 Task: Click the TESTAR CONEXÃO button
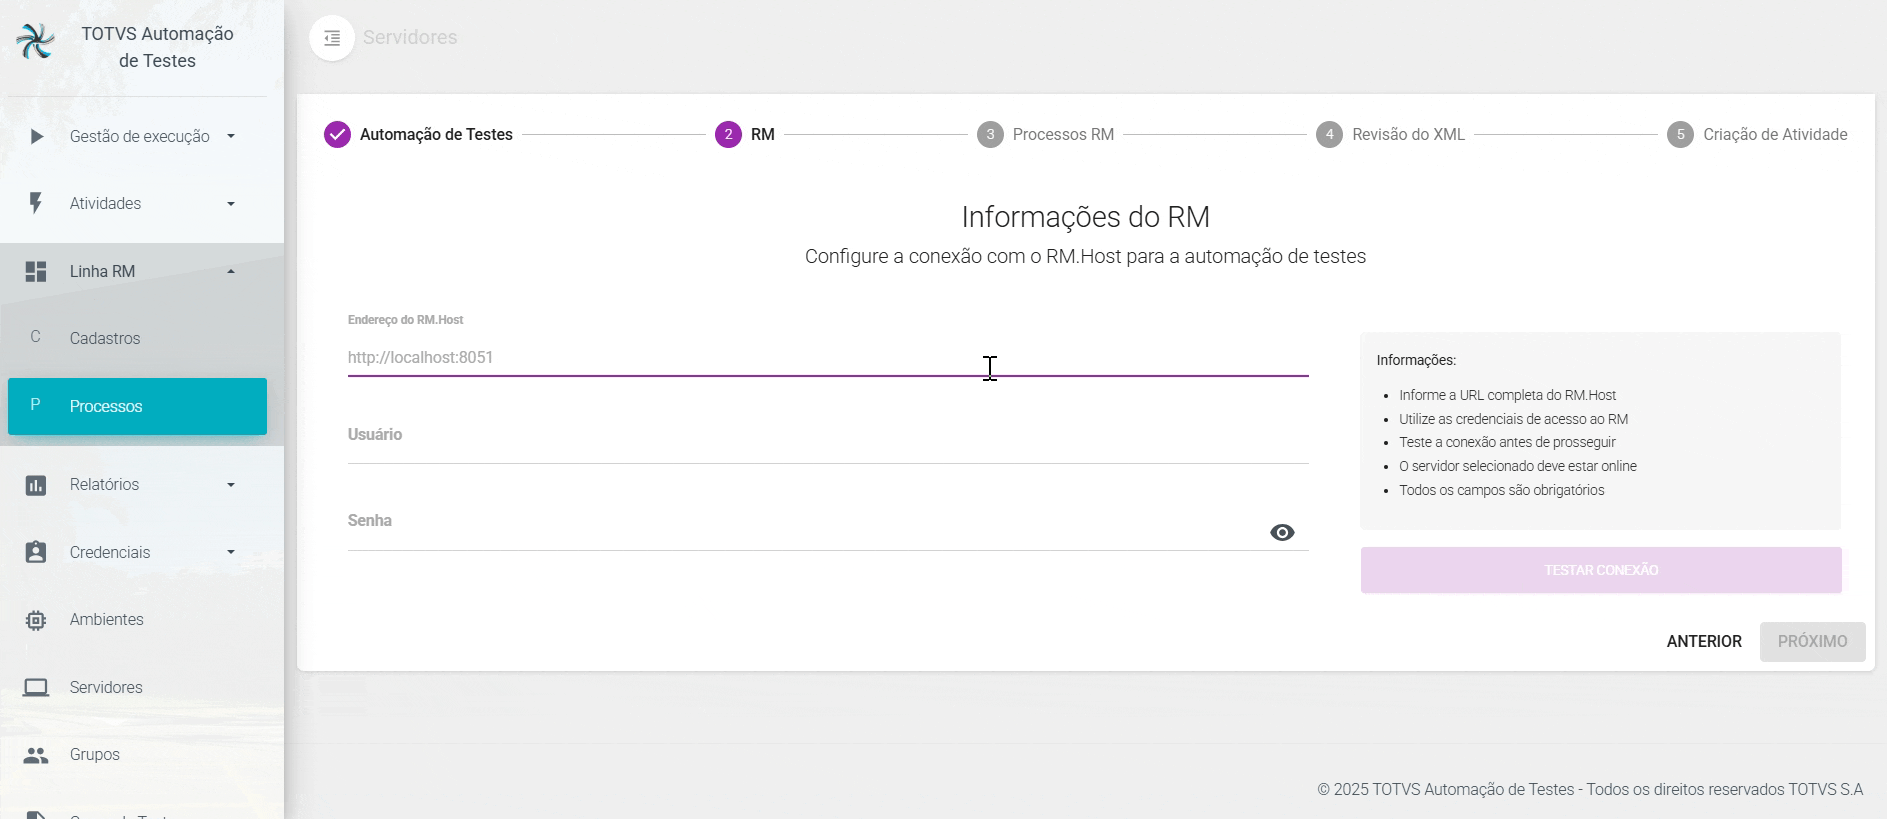[1601, 570]
